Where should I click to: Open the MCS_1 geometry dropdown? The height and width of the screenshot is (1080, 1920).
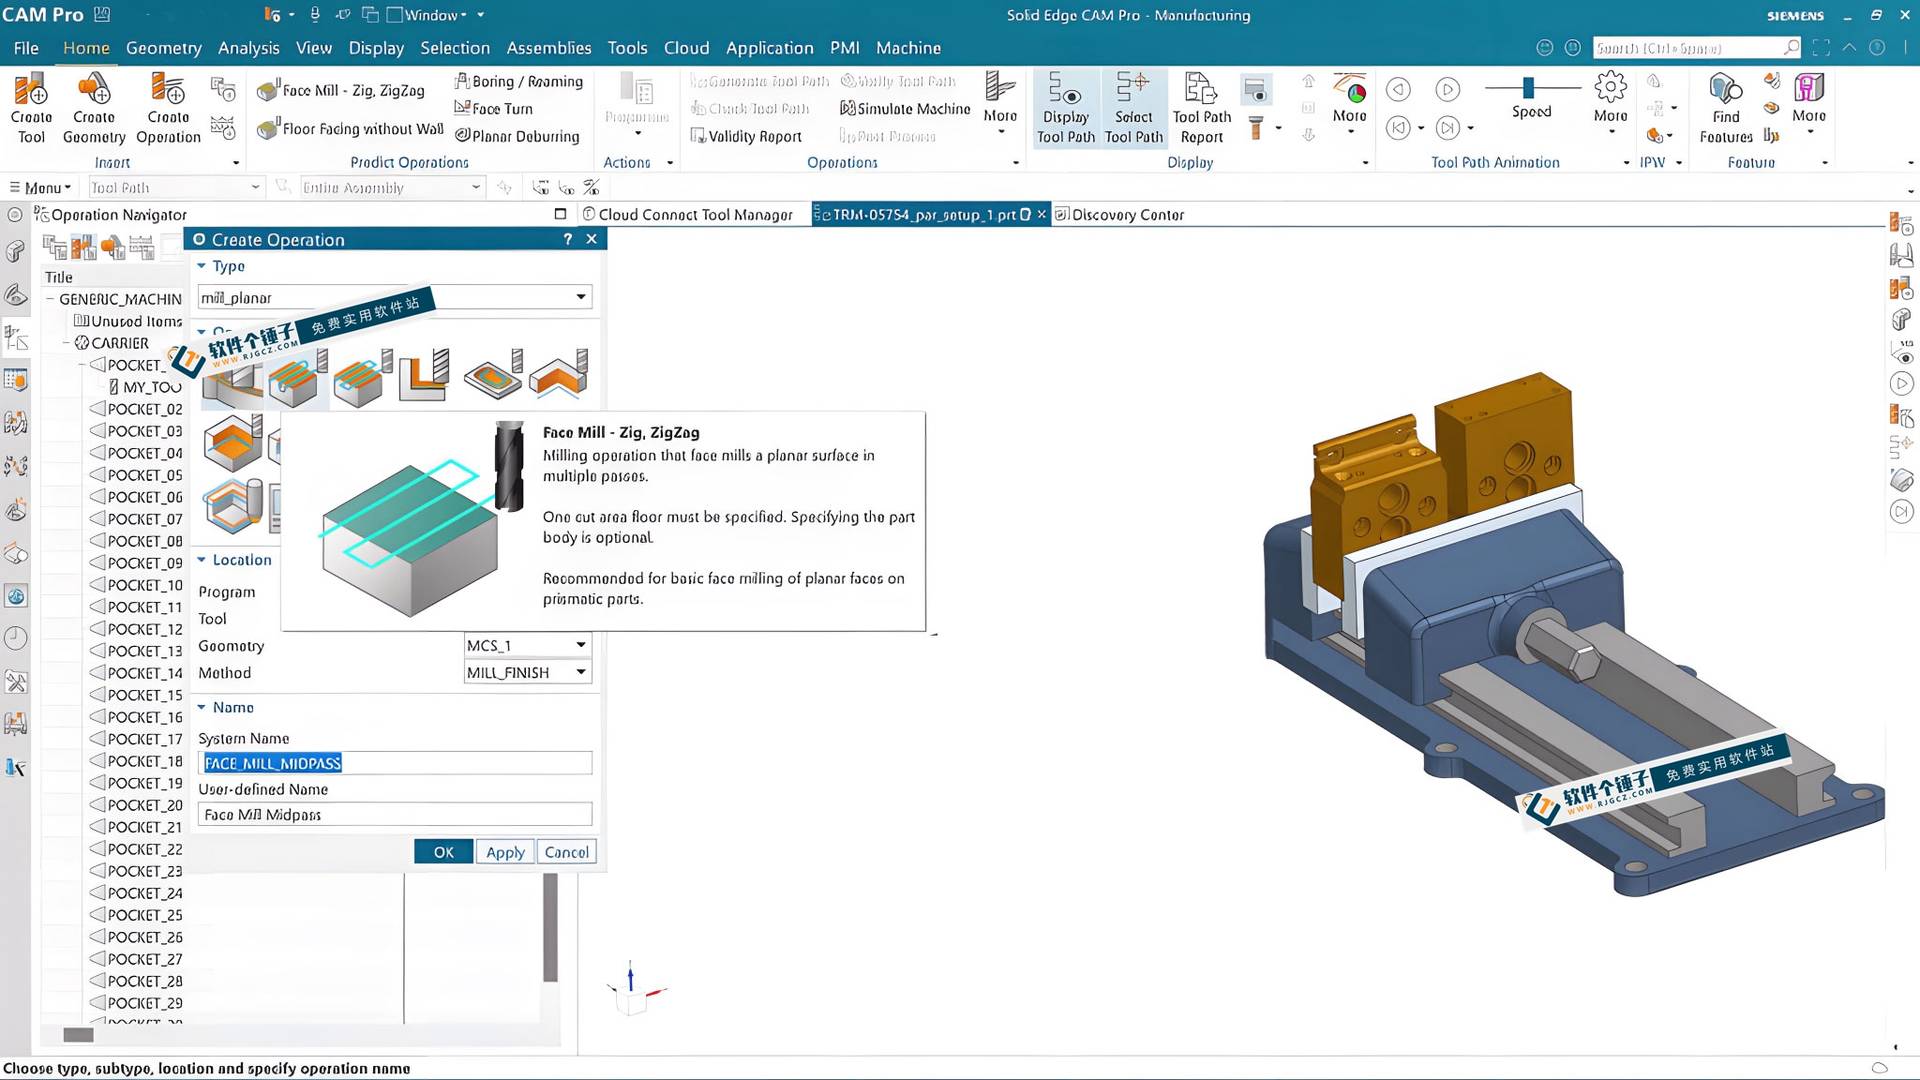pos(528,646)
